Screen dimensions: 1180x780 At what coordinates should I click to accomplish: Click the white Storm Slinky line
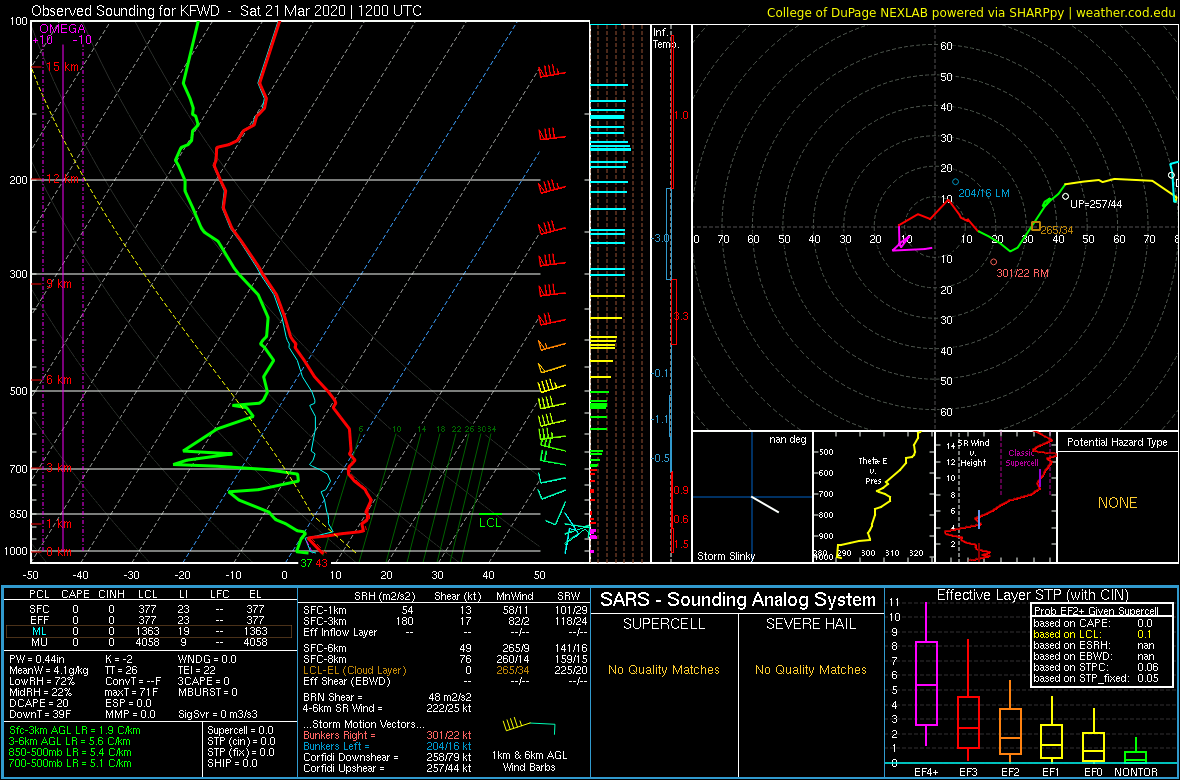tap(765, 504)
